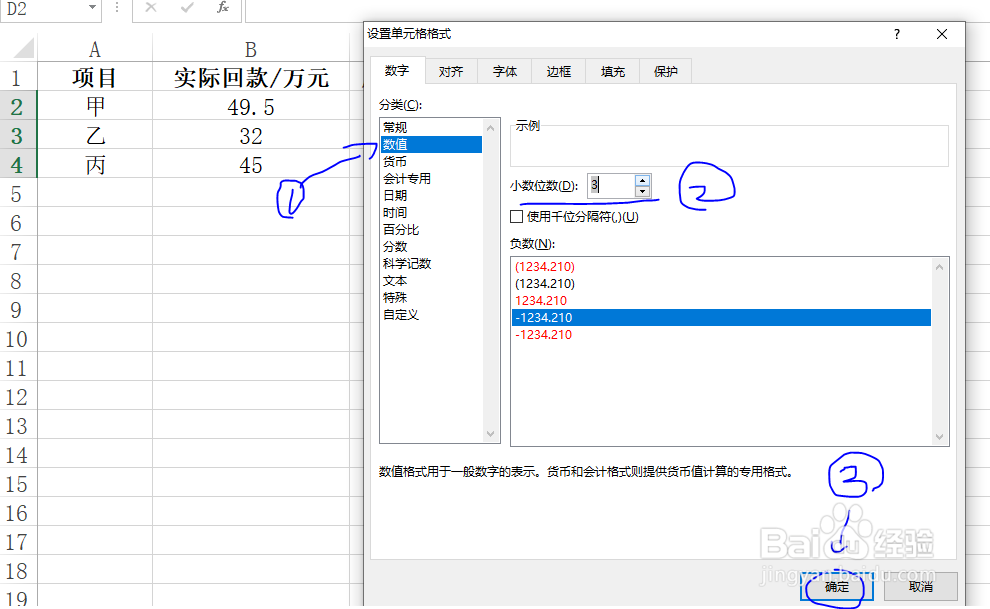990x609 pixels.
Task: Select 自定义 in category list
Action: [x=432, y=315]
